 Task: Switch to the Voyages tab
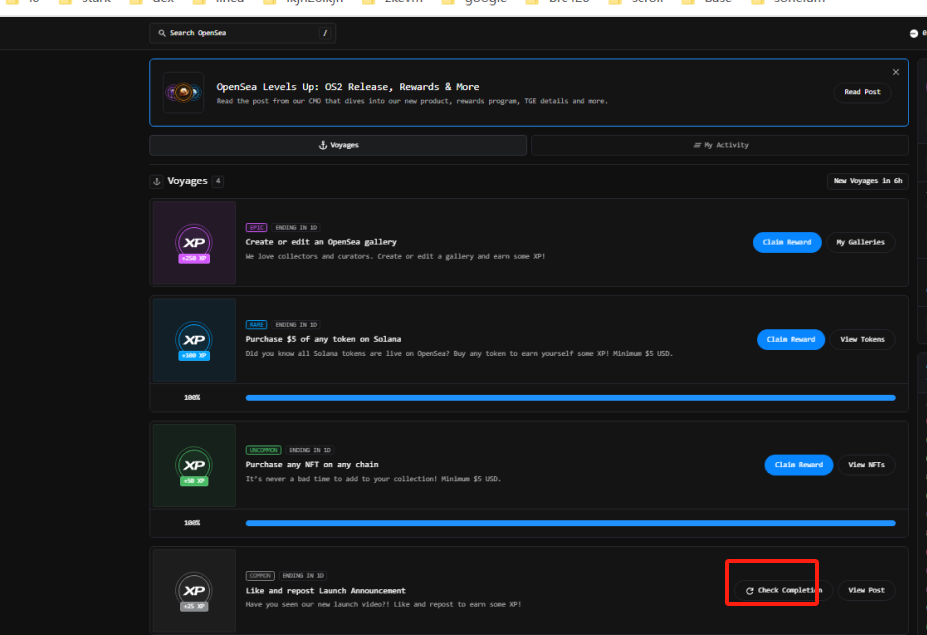click(338, 145)
